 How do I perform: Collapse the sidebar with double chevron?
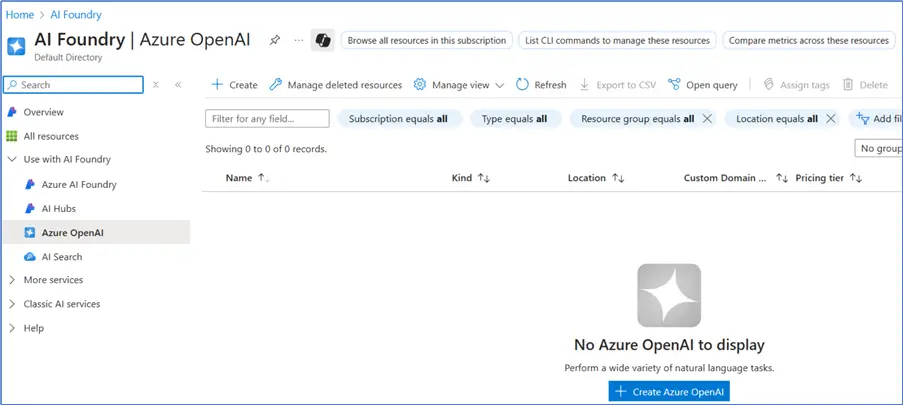[178, 85]
